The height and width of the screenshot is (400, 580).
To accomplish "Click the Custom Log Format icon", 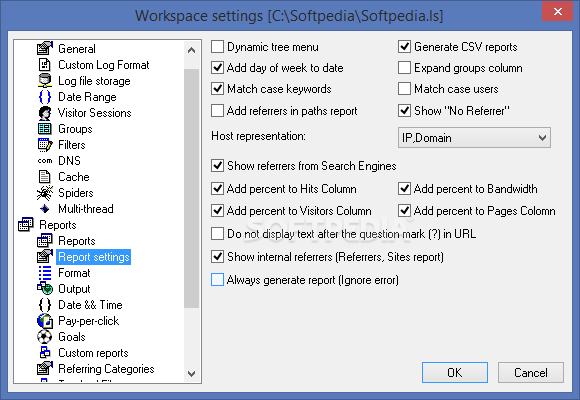I will coord(45,65).
